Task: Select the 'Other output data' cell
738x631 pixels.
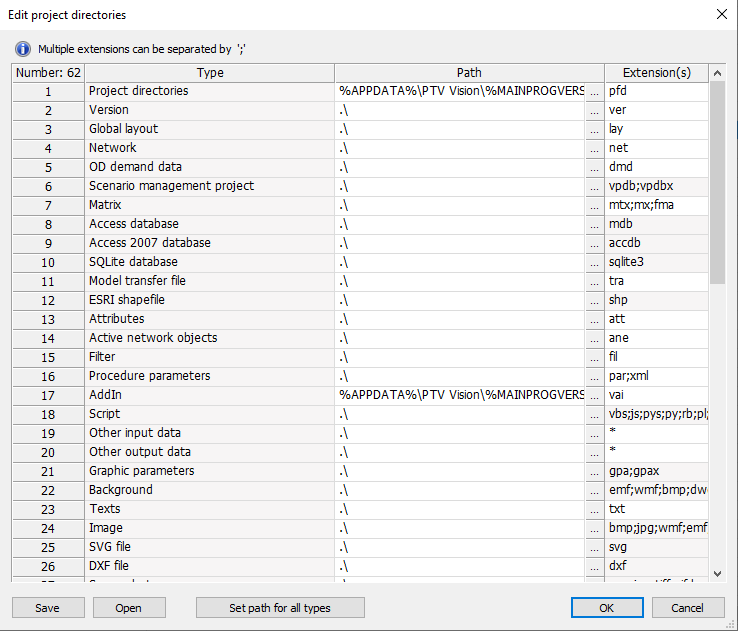Action: click(210, 452)
